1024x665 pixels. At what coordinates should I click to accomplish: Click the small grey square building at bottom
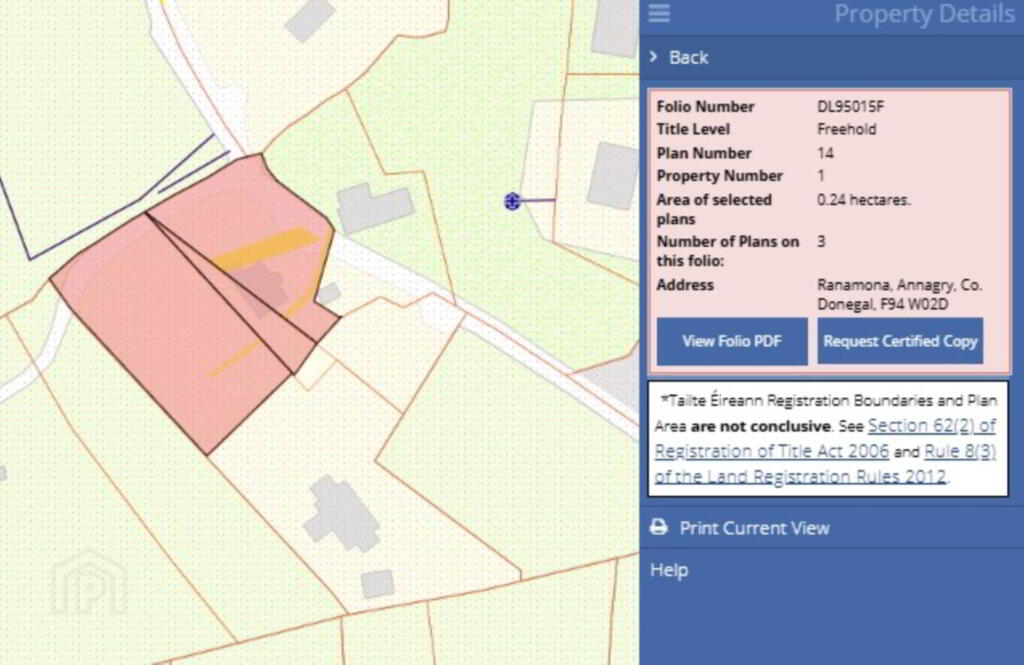tap(378, 584)
